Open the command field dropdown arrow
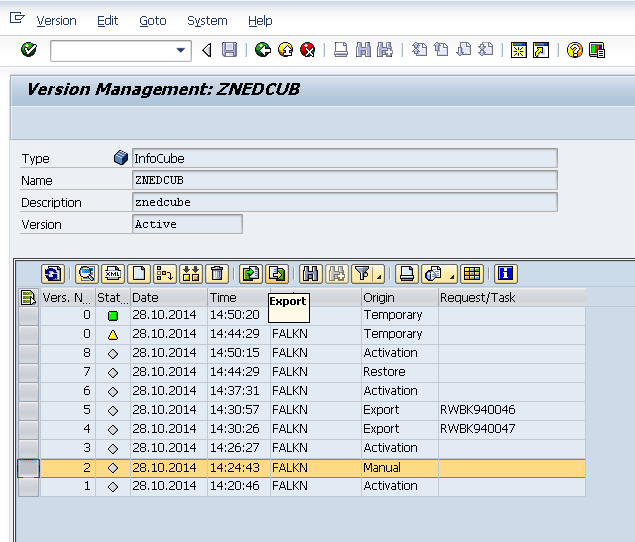Viewport: 635px width, 542px height. pyautogui.click(x=181, y=50)
